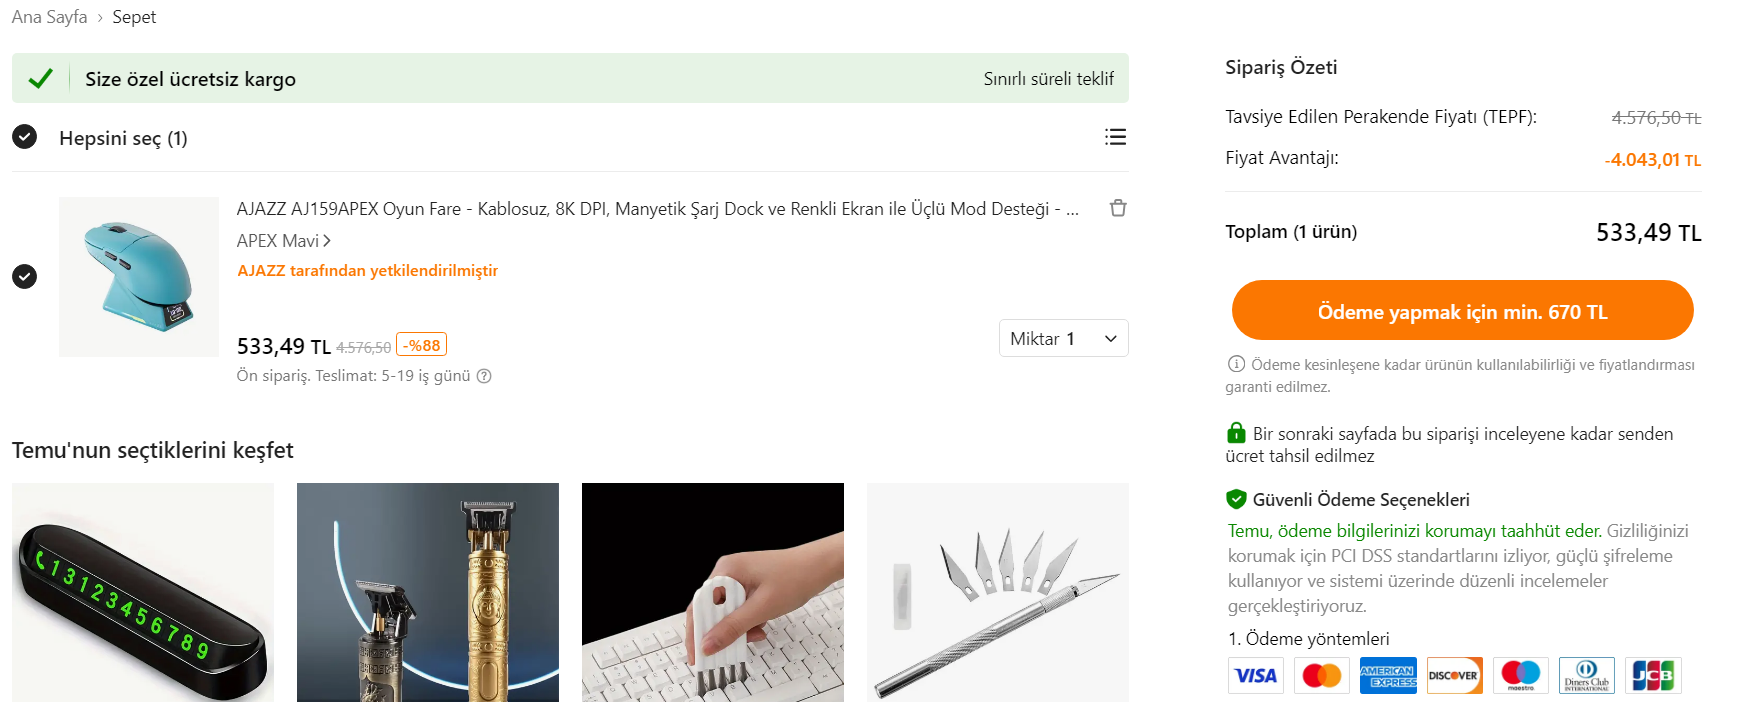Expand the APEX Mavi variant selector
Screen dimensions: 1740x702
[x=284, y=241]
